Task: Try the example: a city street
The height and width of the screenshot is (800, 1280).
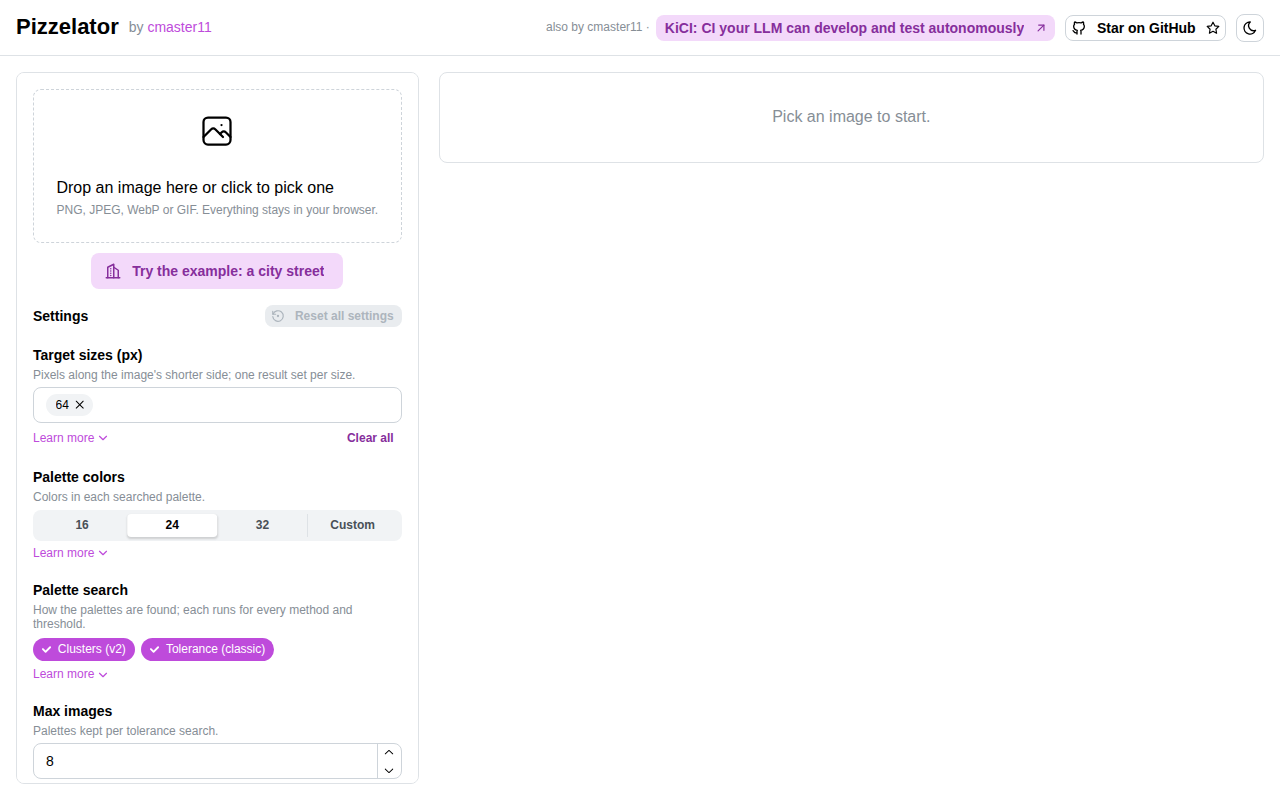Action: (x=217, y=271)
